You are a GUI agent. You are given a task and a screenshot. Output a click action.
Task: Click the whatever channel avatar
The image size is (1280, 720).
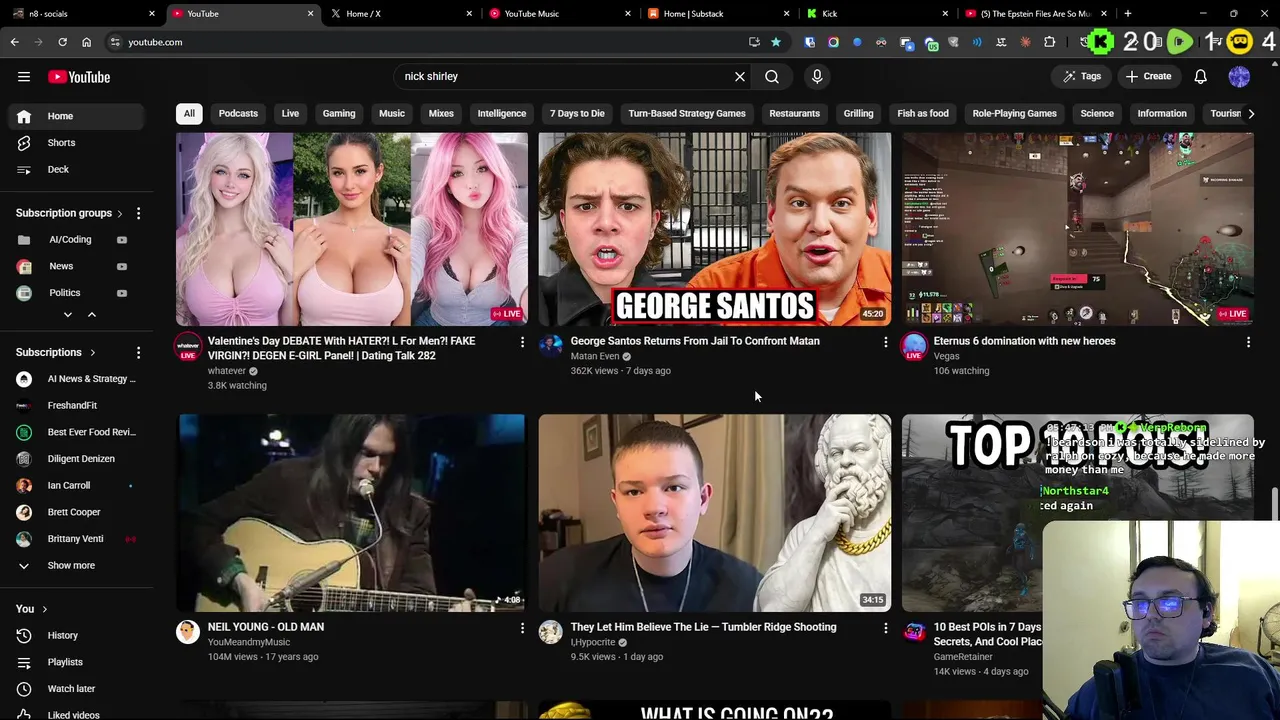pyautogui.click(x=188, y=348)
